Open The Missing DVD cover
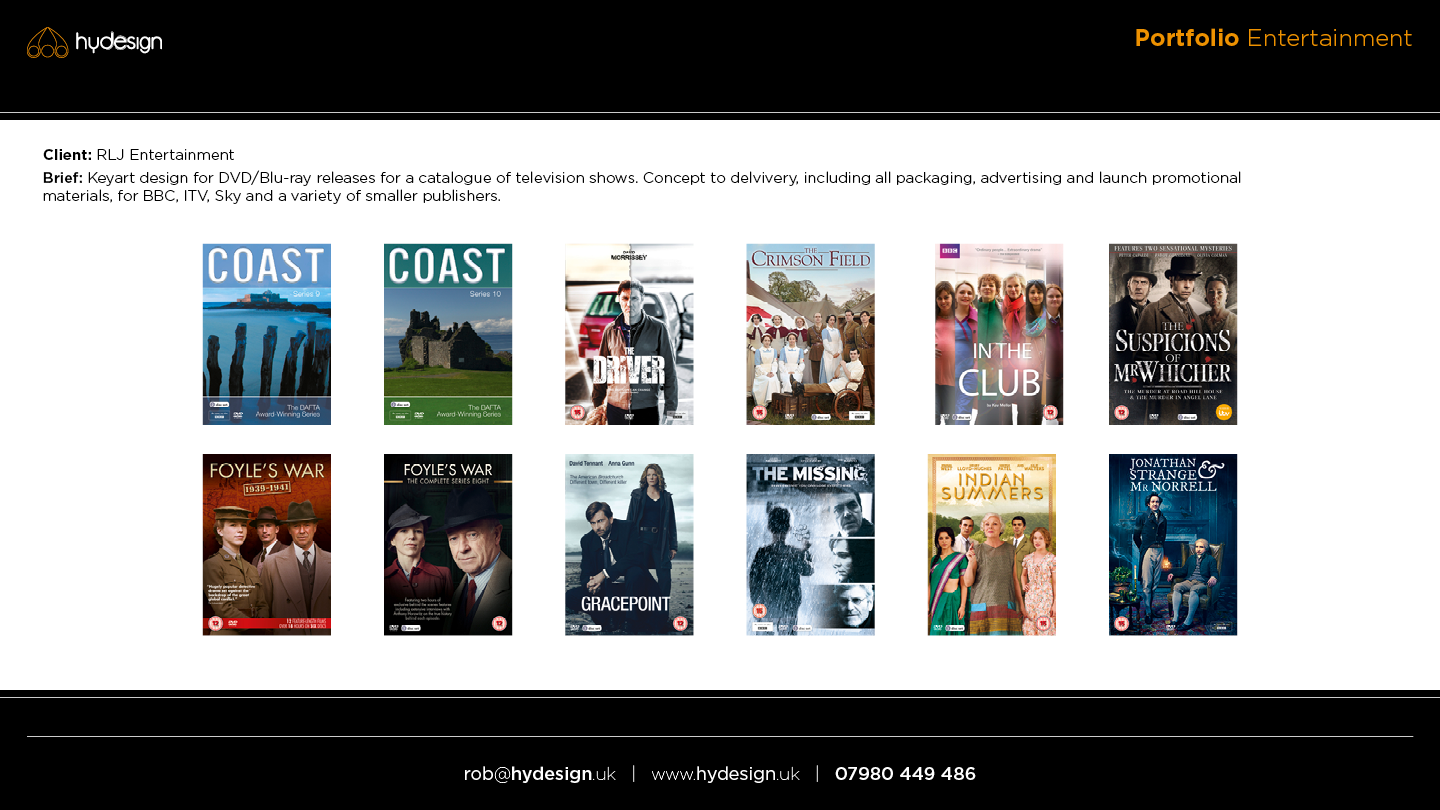 [x=810, y=544]
